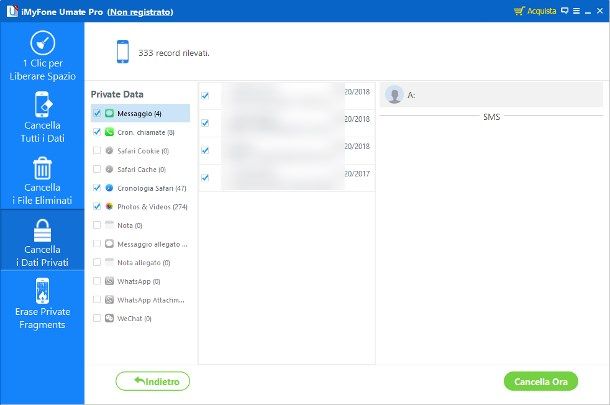This screenshot has width=610, height=405.
Task: Uncheck the second message row checkbox
Action: 205,123
